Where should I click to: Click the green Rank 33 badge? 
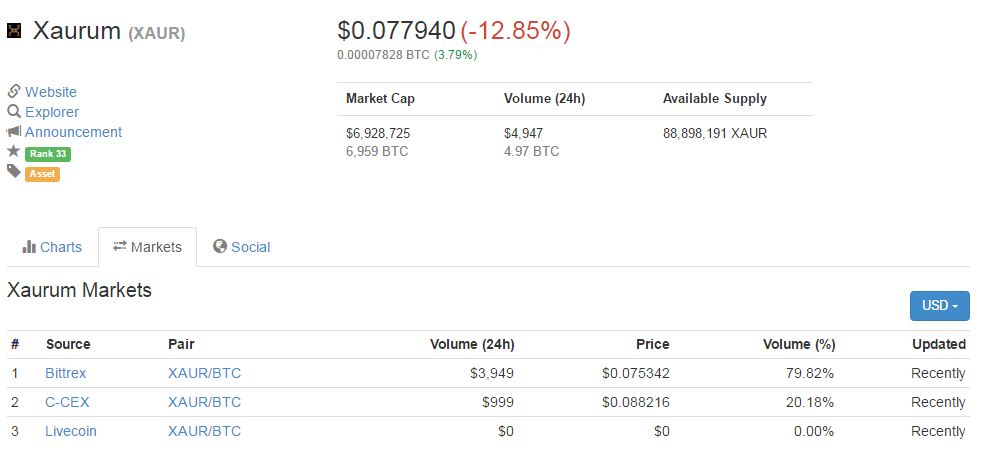[x=48, y=154]
